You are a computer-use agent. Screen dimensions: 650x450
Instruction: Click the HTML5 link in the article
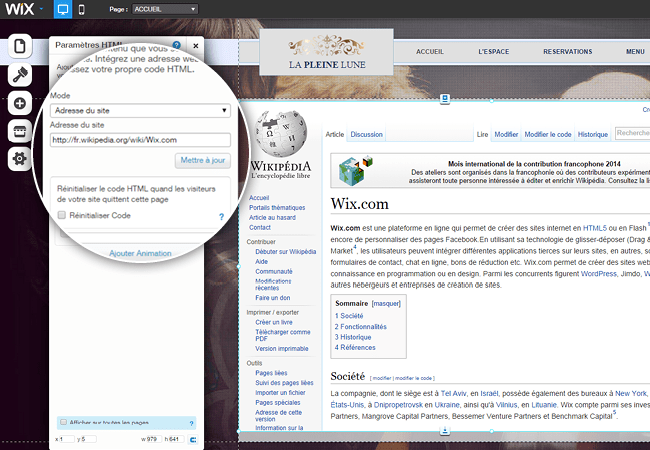pos(595,228)
